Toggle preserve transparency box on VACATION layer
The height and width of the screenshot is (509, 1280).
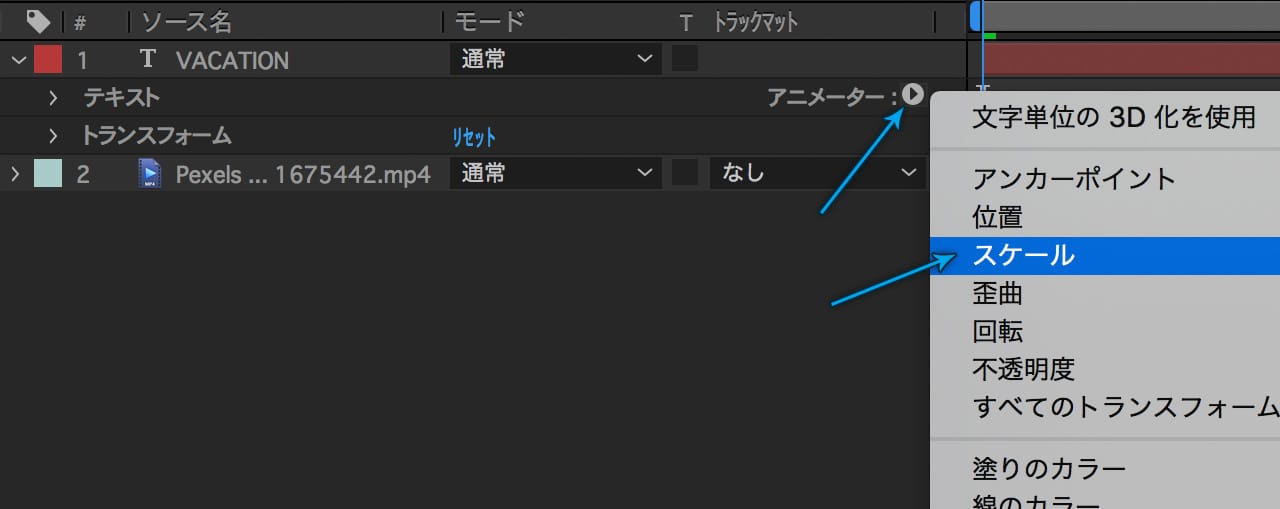pos(684,59)
